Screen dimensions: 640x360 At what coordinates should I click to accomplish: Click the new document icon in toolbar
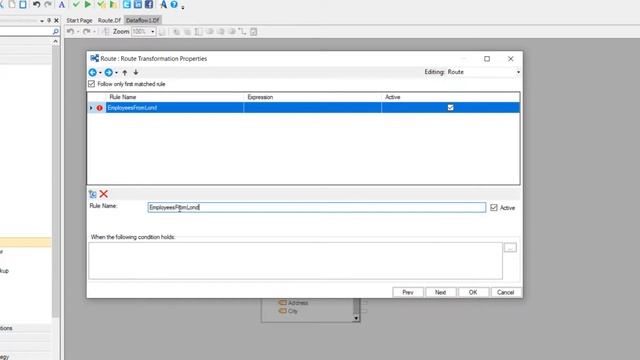tap(12, 4)
